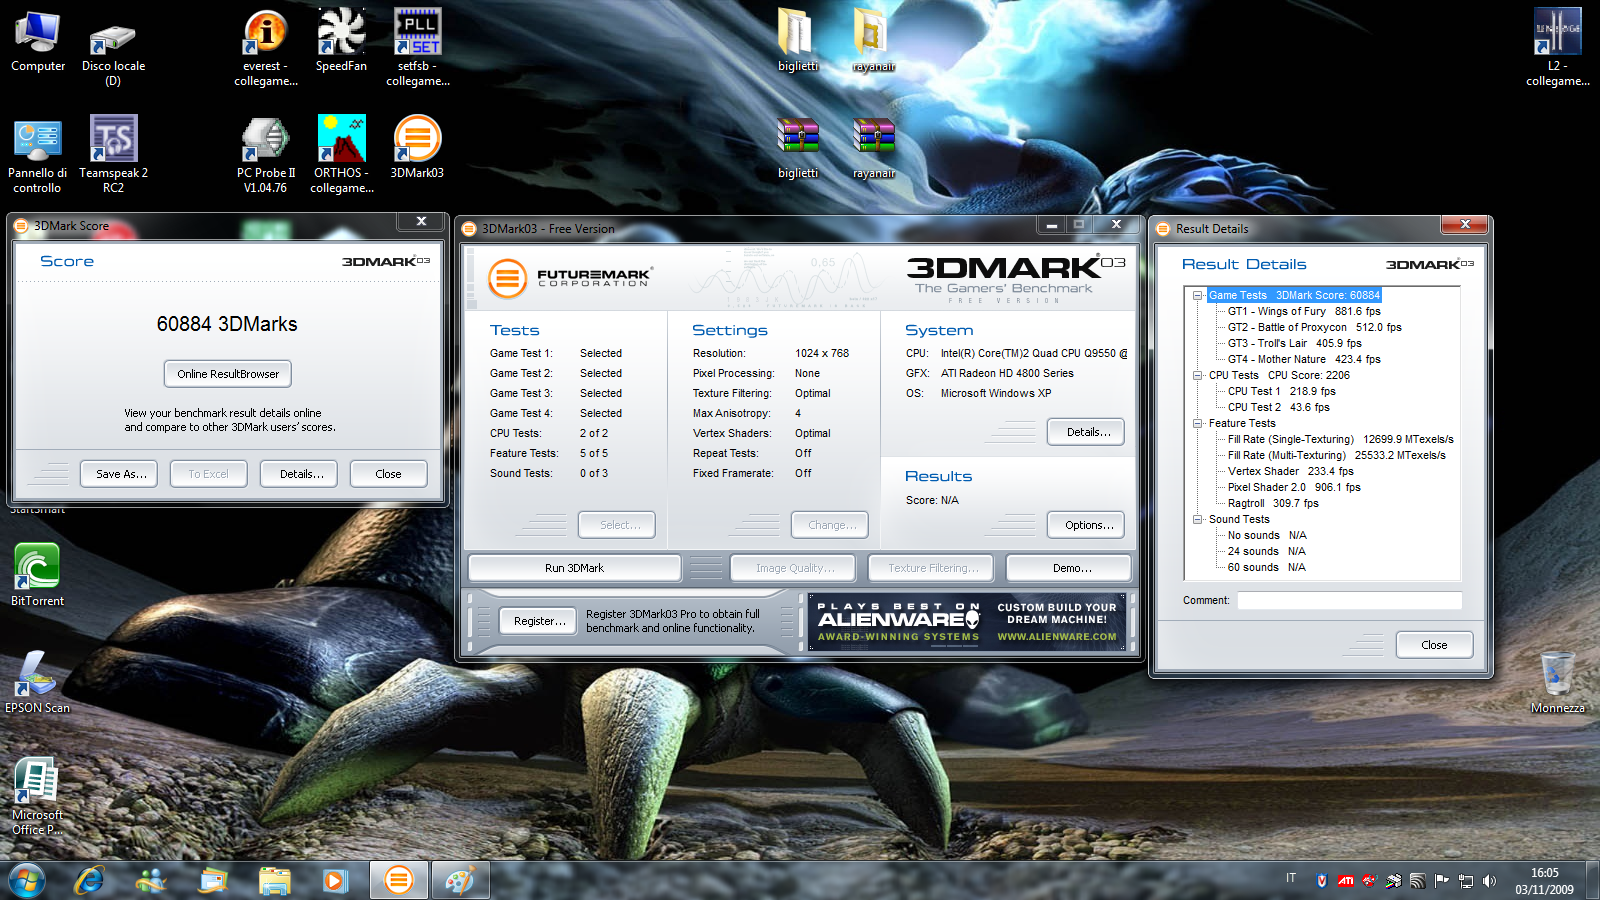Open Monnezza recycle bin
This screenshot has width=1600, height=900.
tap(1557, 682)
